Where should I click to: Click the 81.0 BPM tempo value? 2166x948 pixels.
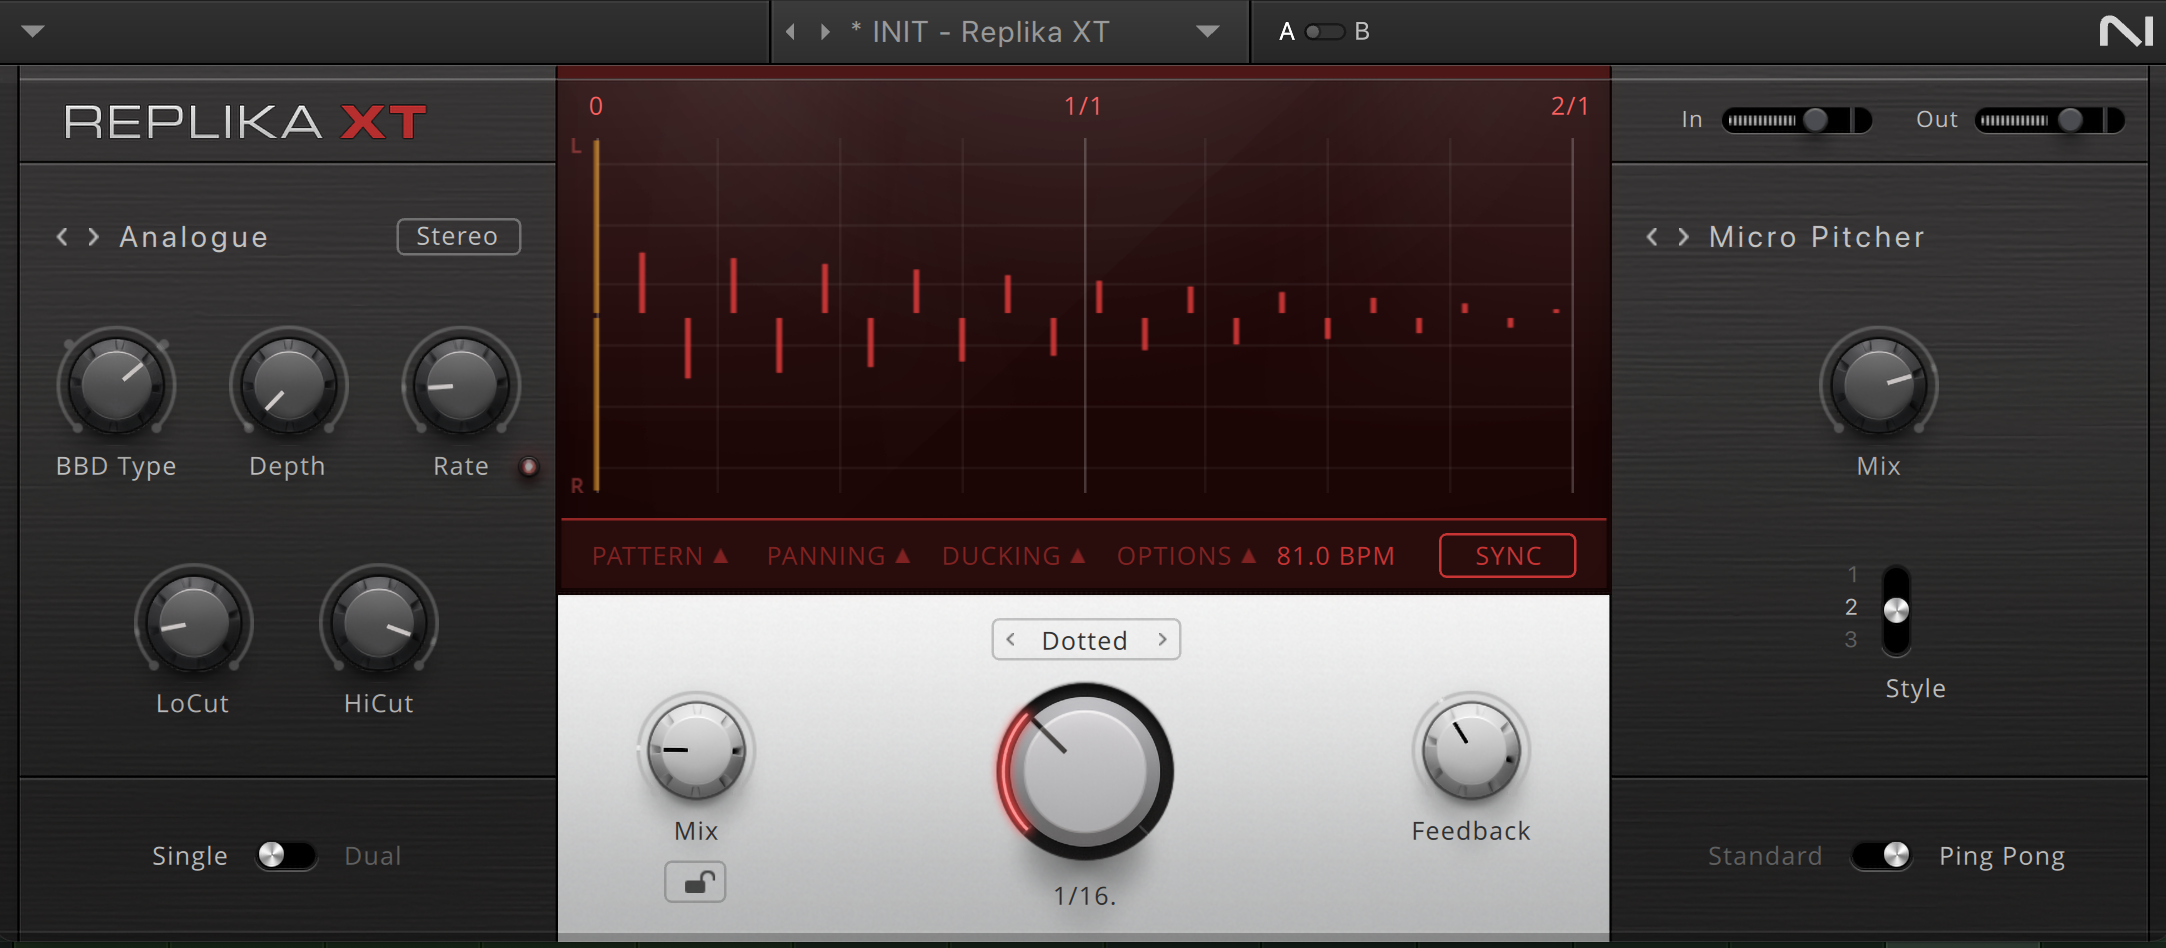point(1335,556)
